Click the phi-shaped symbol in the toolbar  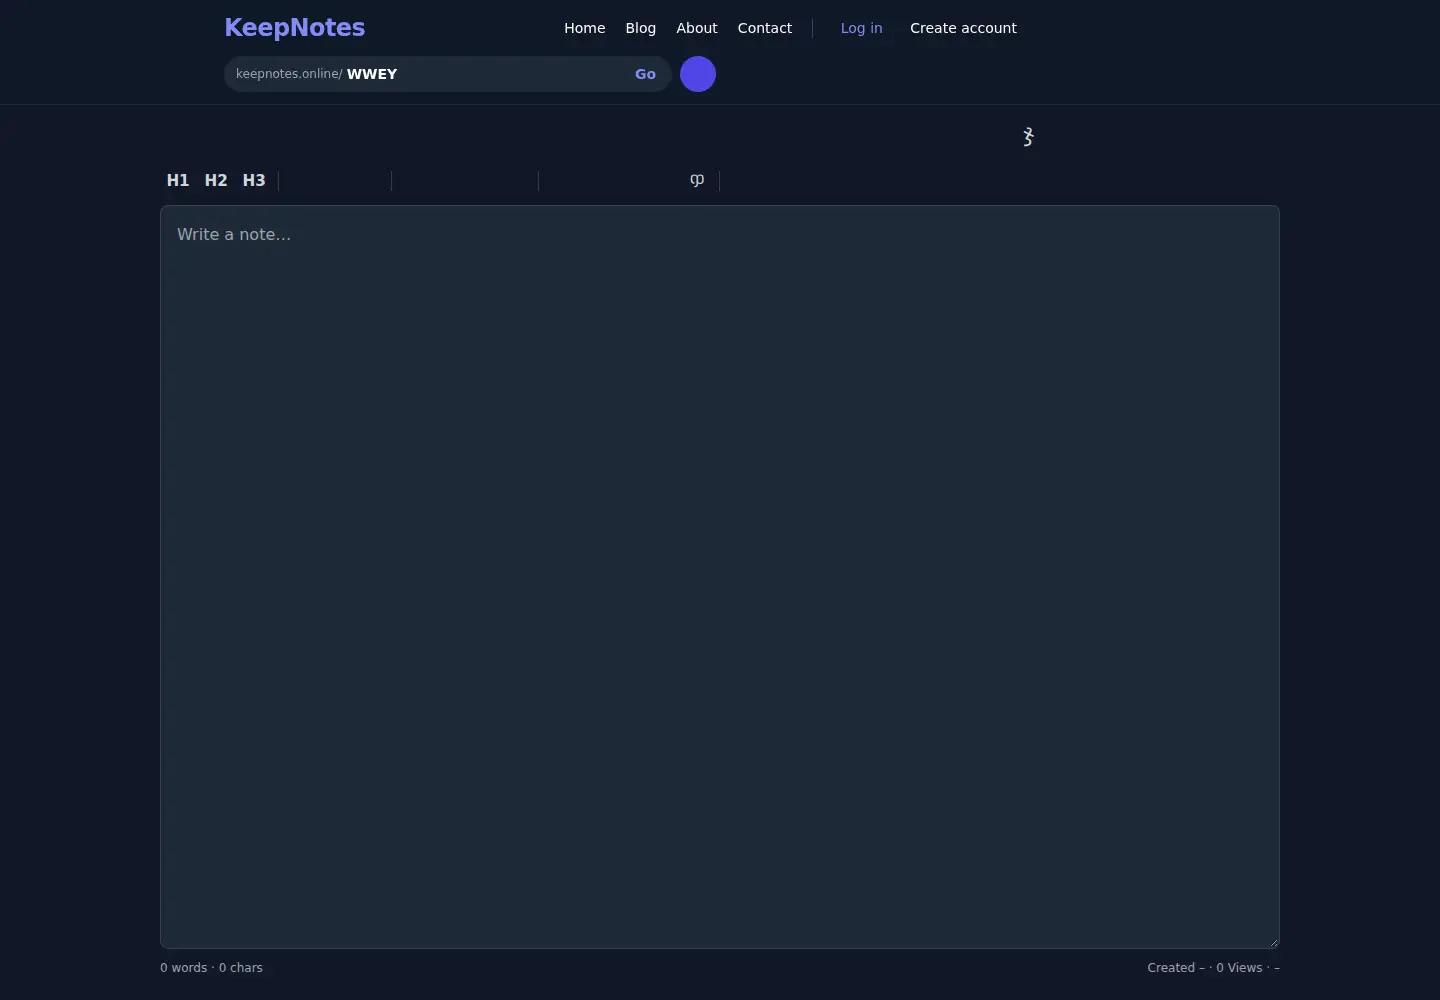tap(697, 180)
